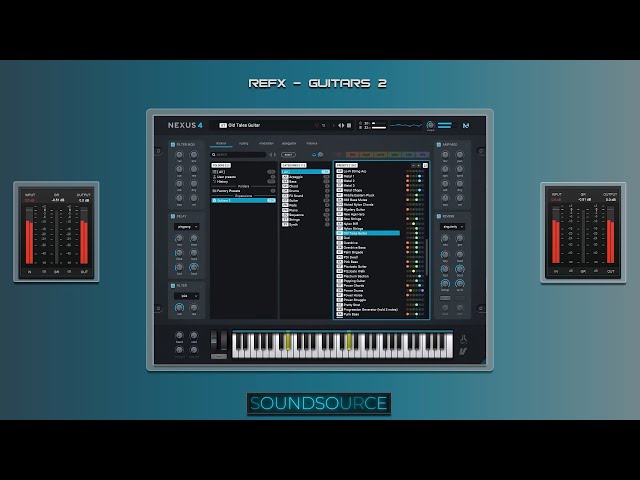Click the reFX logo icon top right

(x=466, y=125)
